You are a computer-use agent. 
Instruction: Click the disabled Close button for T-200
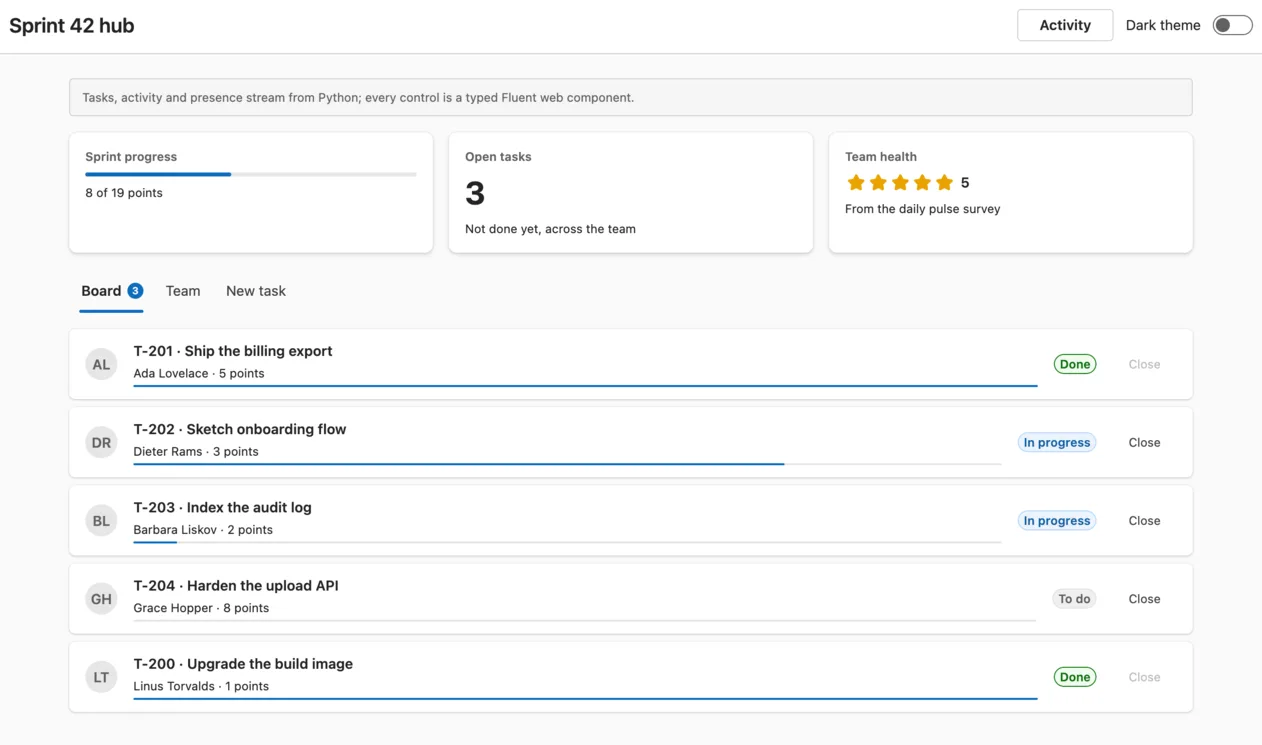click(1144, 677)
